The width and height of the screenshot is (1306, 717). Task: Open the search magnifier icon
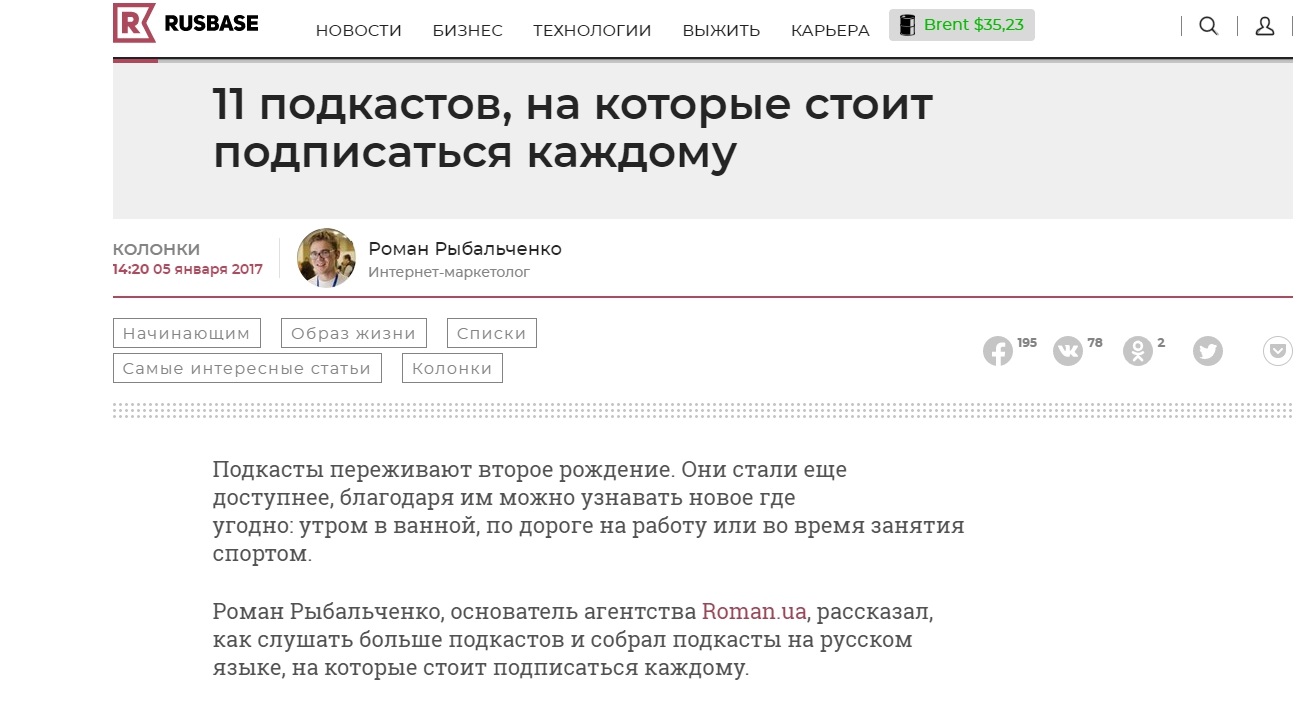click(x=1208, y=26)
